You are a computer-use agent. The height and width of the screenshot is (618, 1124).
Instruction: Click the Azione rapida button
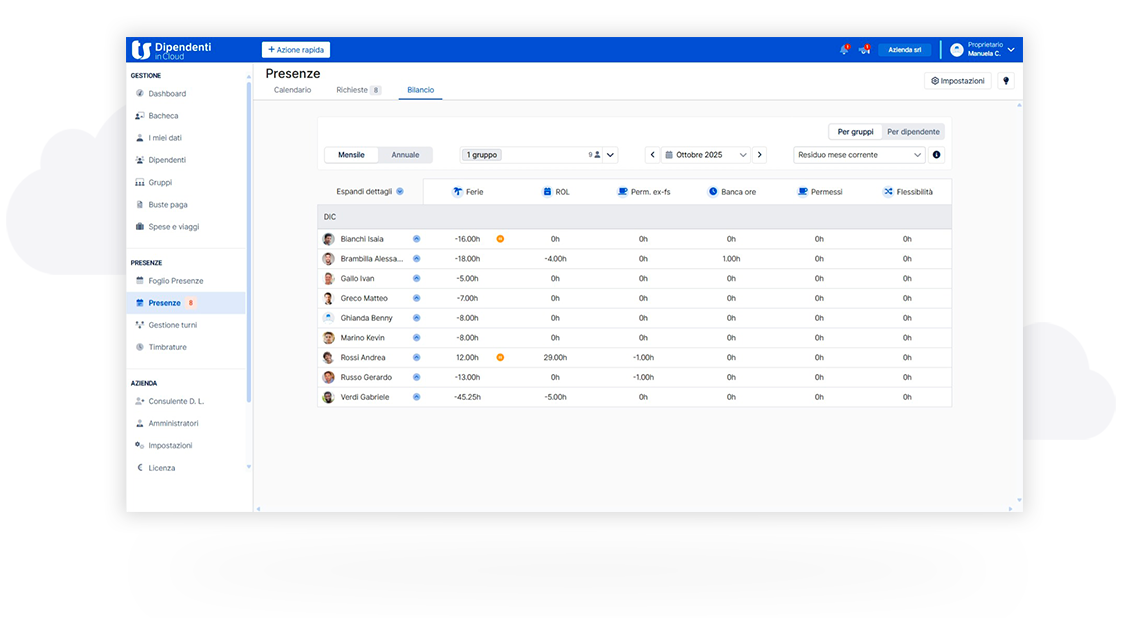(x=296, y=50)
